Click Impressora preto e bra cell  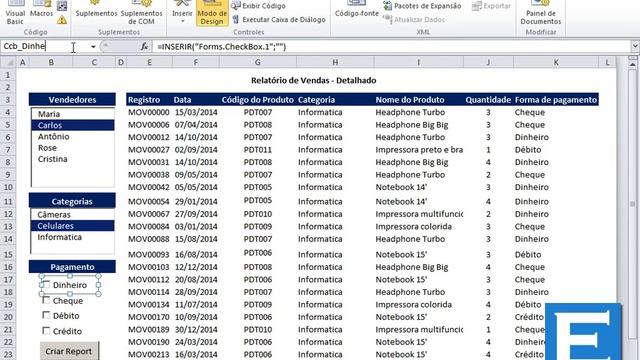point(419,150)
